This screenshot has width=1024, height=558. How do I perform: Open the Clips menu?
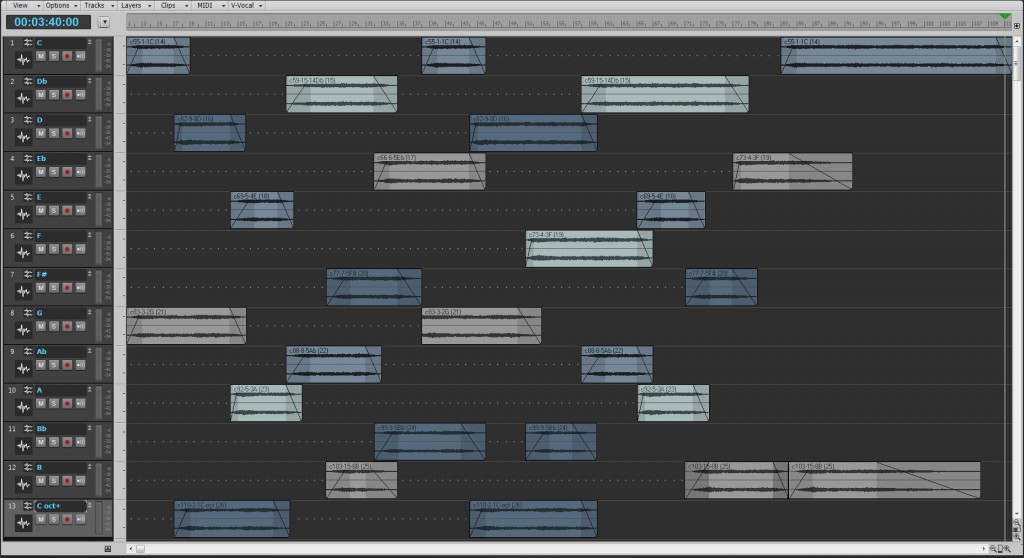pos(170,5)
